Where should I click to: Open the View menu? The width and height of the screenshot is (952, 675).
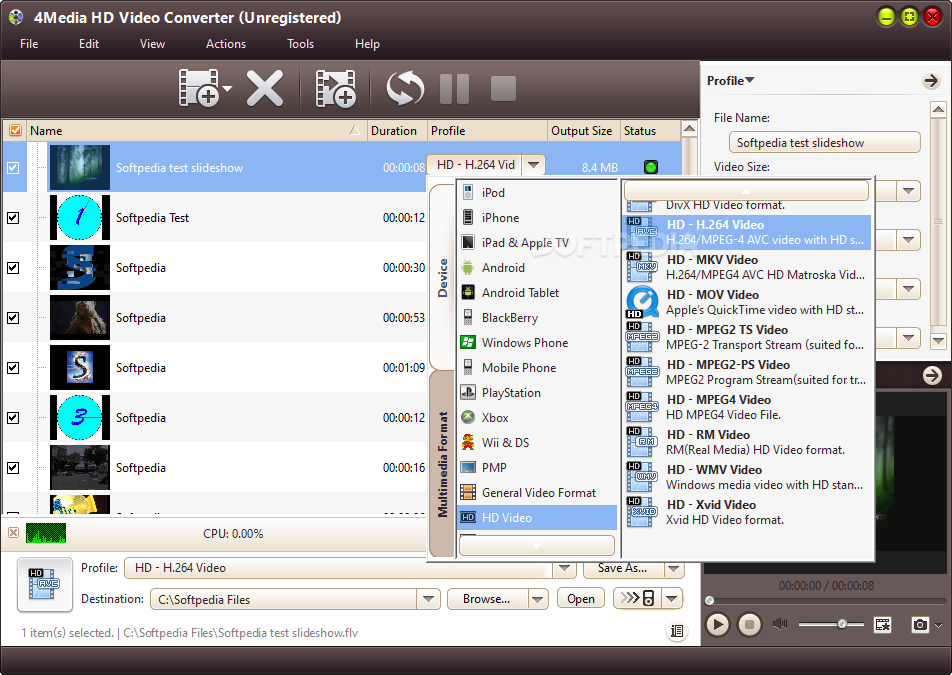pyautogui.click(x=152, y=44)
